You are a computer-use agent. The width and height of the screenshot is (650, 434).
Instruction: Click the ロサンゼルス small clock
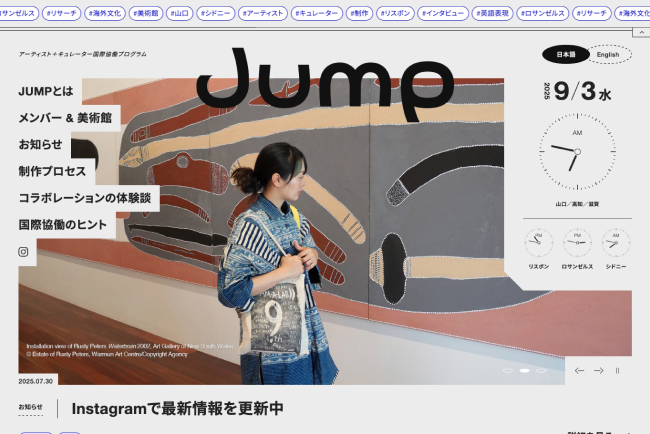577,242
